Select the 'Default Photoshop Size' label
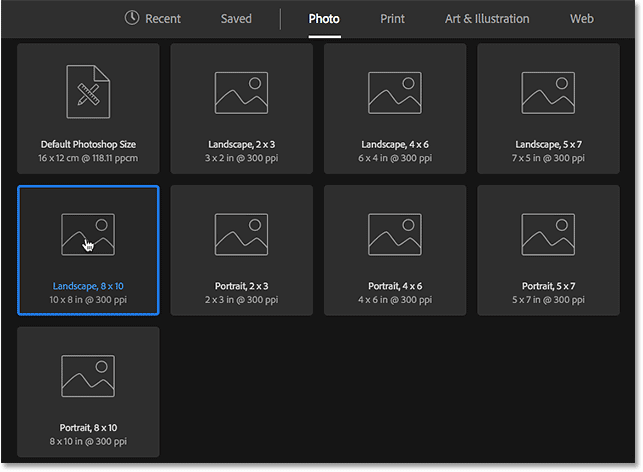This screenshot has width=643, height=472. point(88,144)
